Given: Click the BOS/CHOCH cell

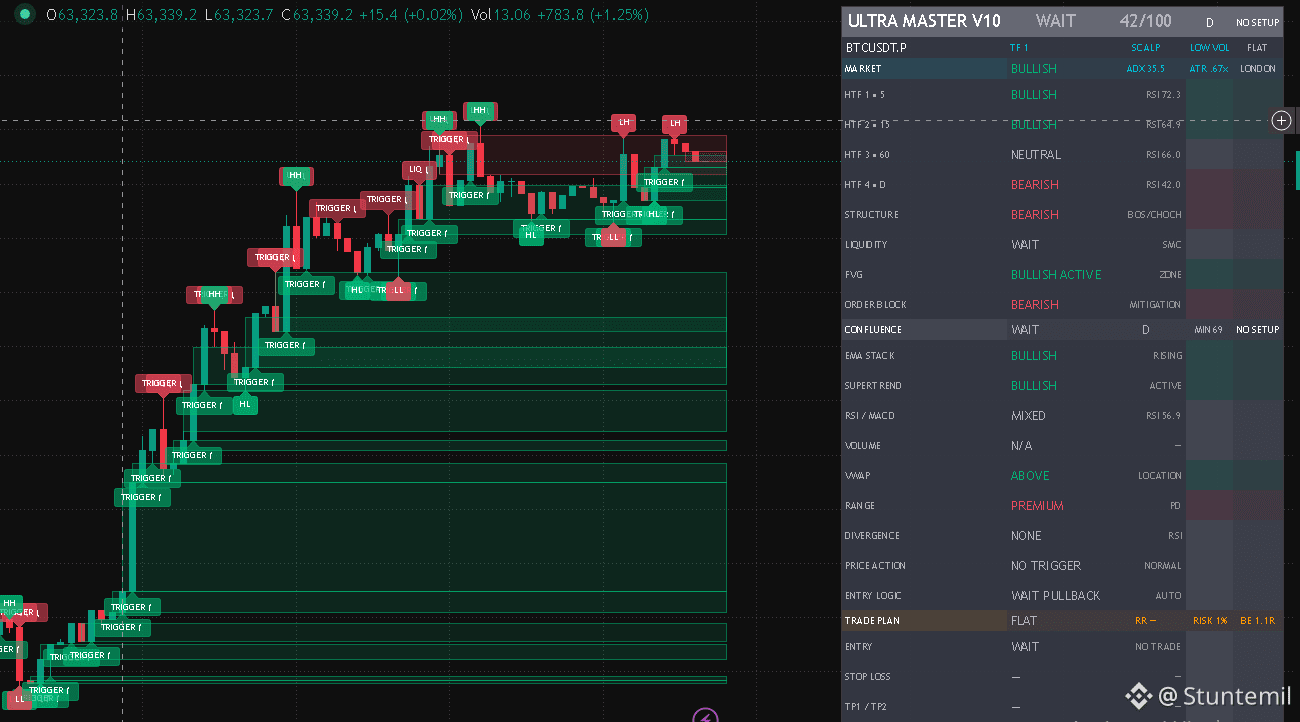Looking at the screenshot, I should point(1155,215).
